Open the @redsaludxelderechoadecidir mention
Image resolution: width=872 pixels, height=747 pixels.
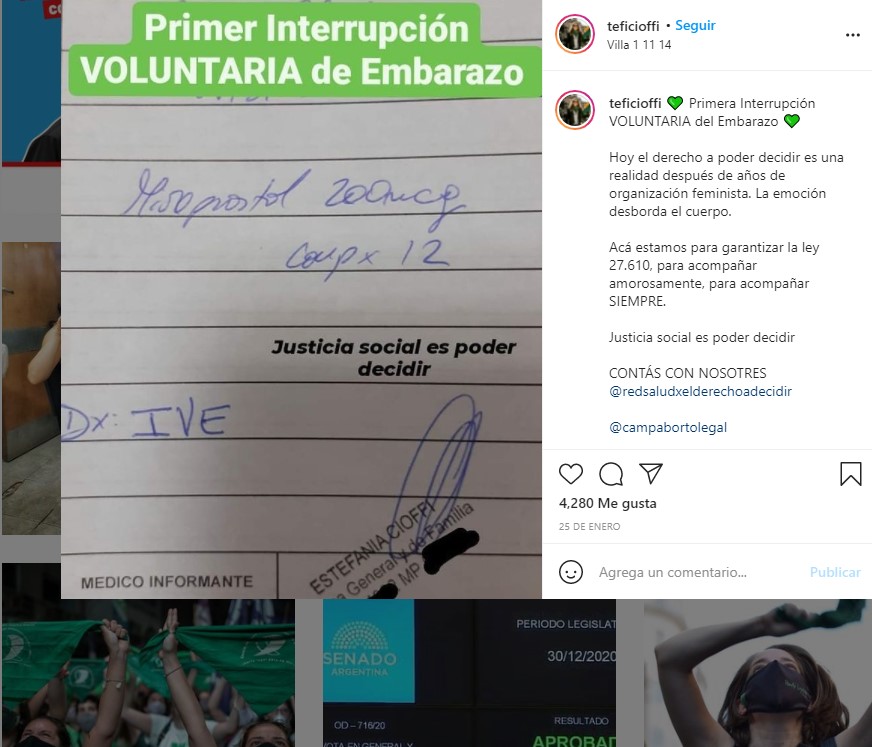coord(700,391)
